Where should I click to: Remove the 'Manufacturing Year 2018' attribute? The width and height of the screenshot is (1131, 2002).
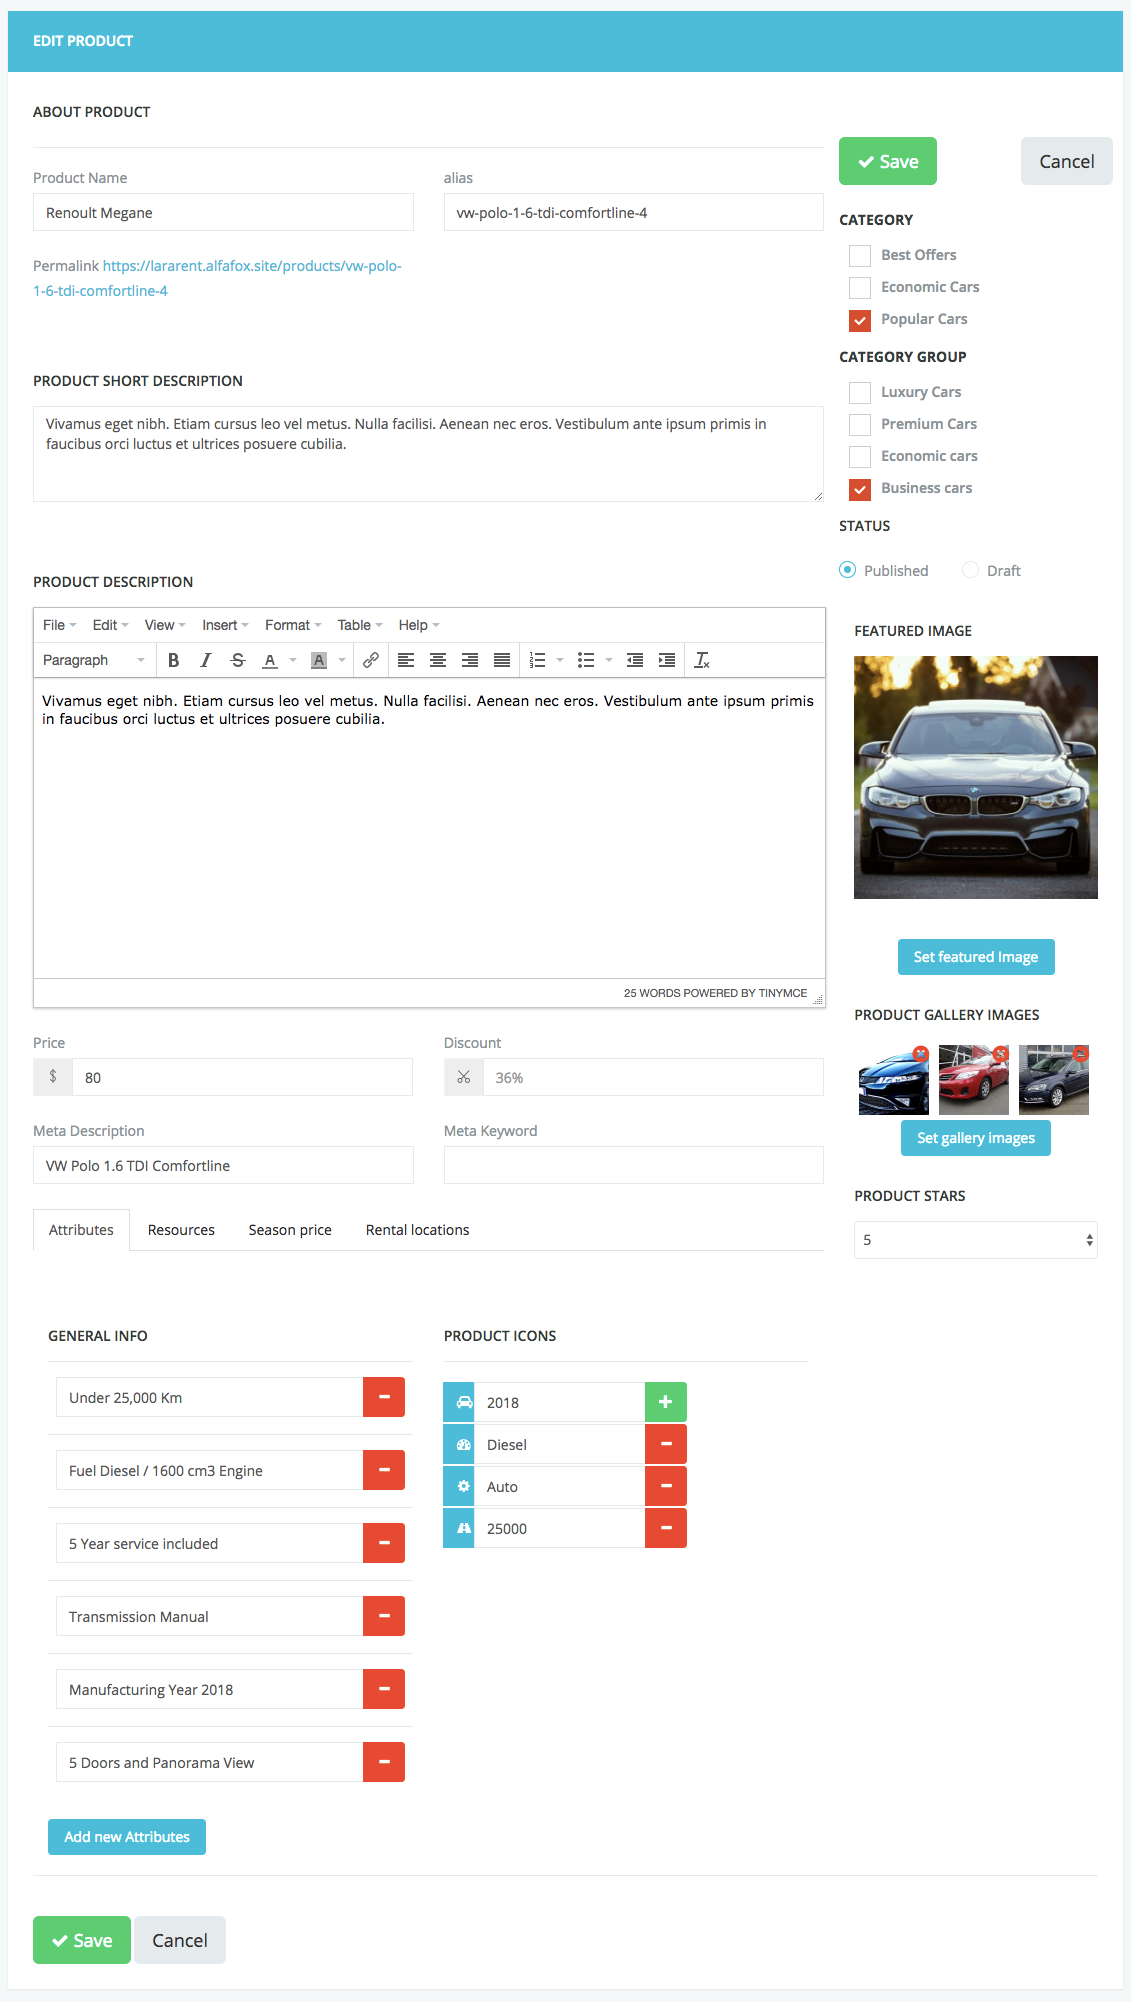point(384,1689)
